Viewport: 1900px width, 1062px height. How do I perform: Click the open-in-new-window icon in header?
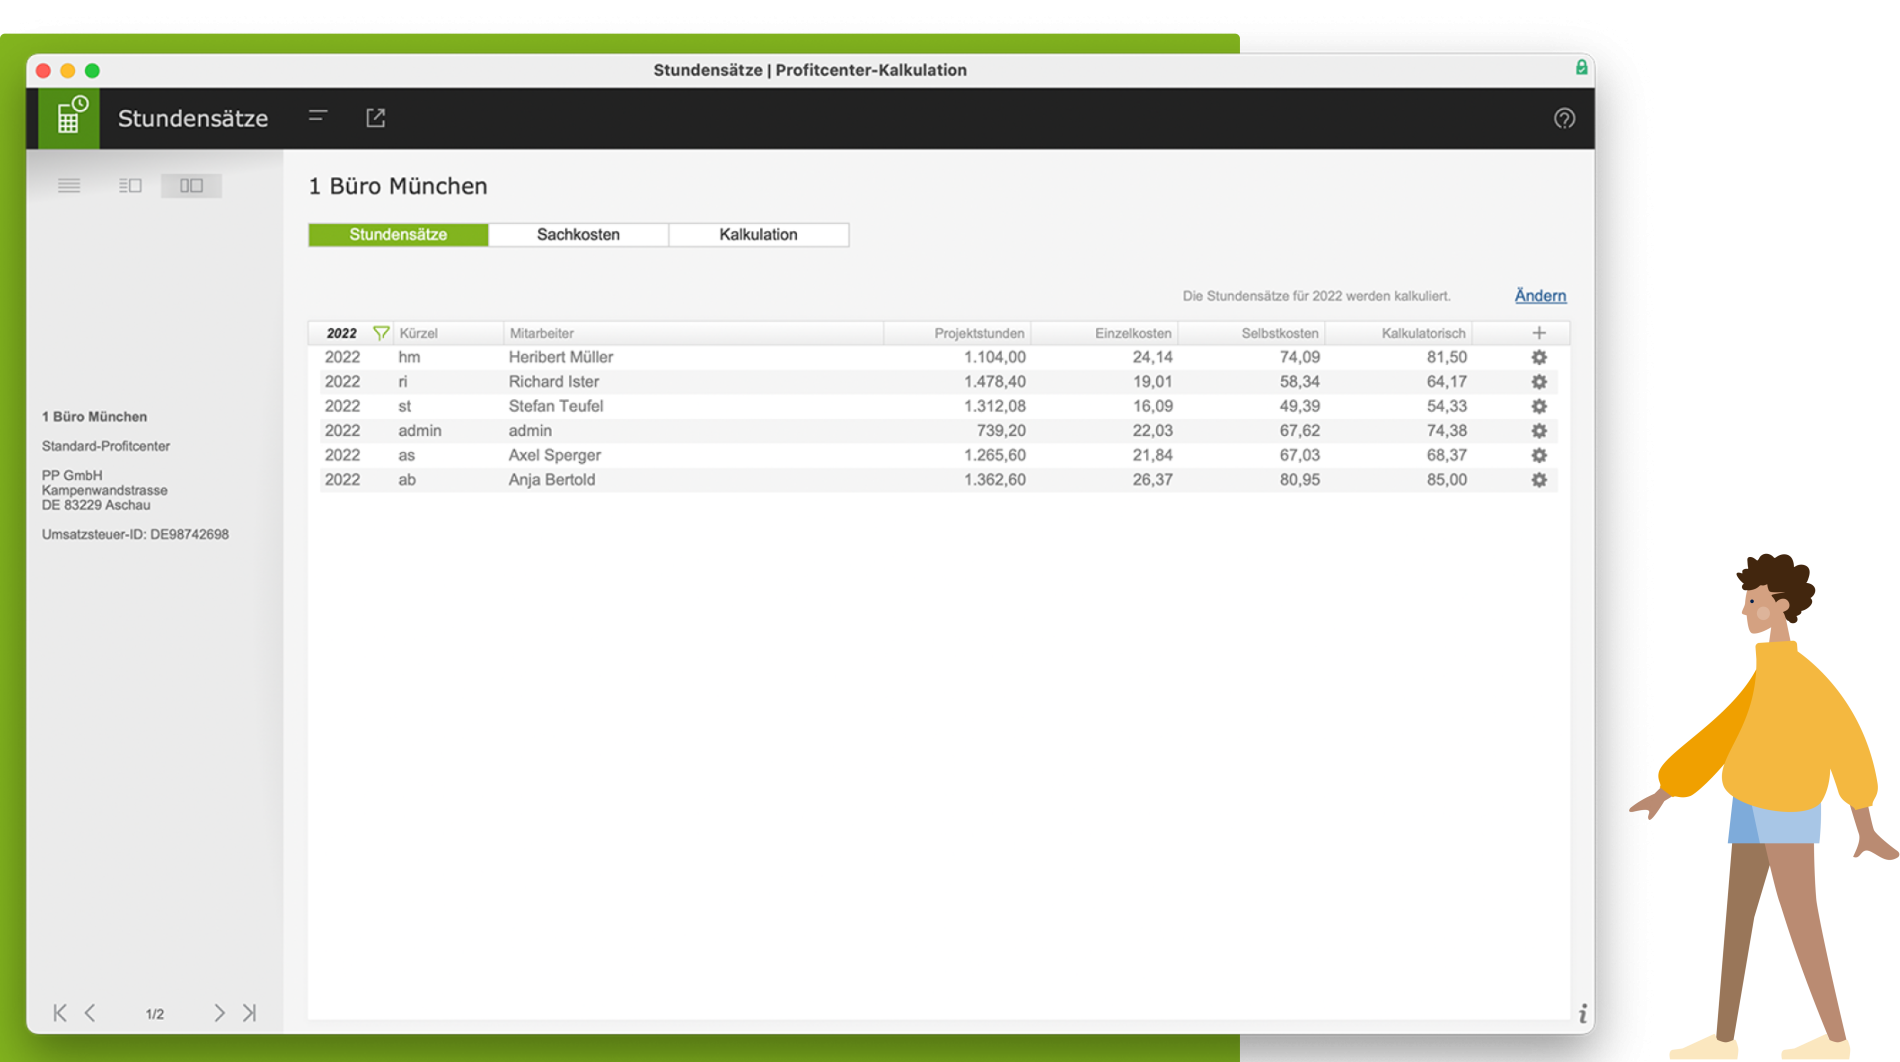tap(375, 118)
